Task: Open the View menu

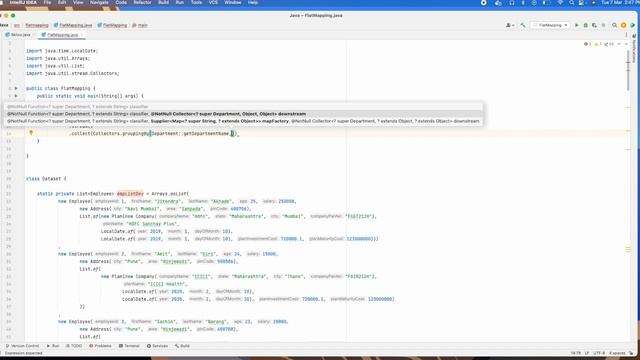Action: pos(78,2)
